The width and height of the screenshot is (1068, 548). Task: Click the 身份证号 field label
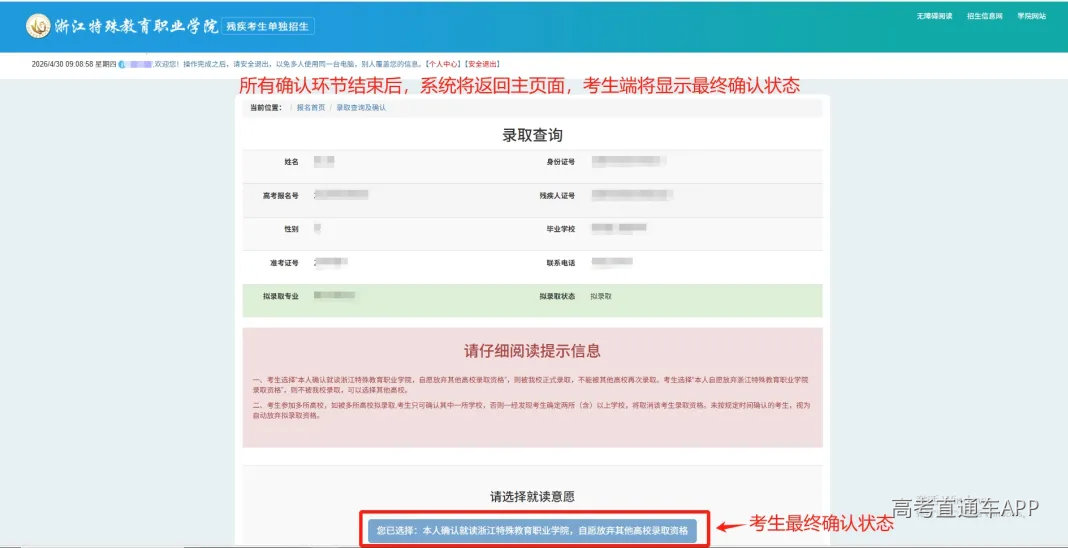point(561,162)
